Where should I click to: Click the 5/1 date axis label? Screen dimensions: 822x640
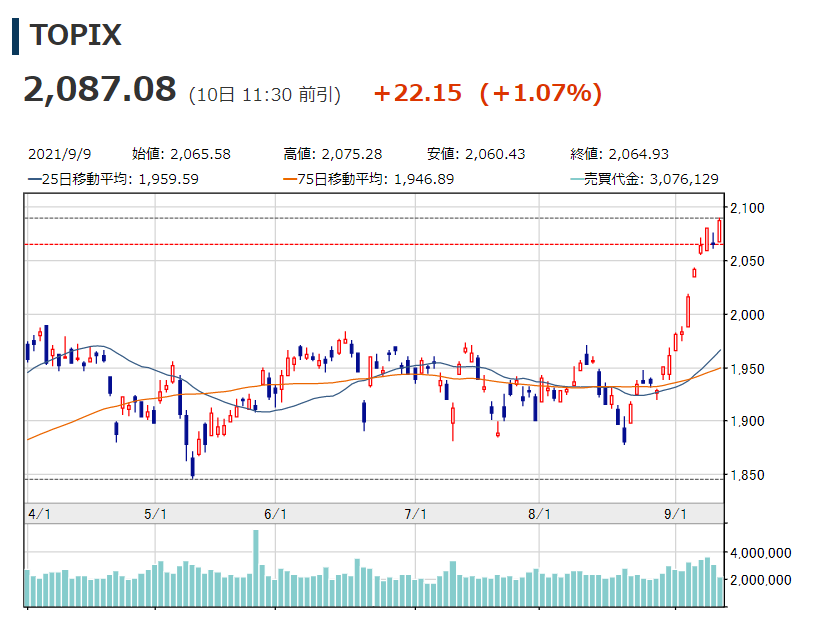coord(155,514)
